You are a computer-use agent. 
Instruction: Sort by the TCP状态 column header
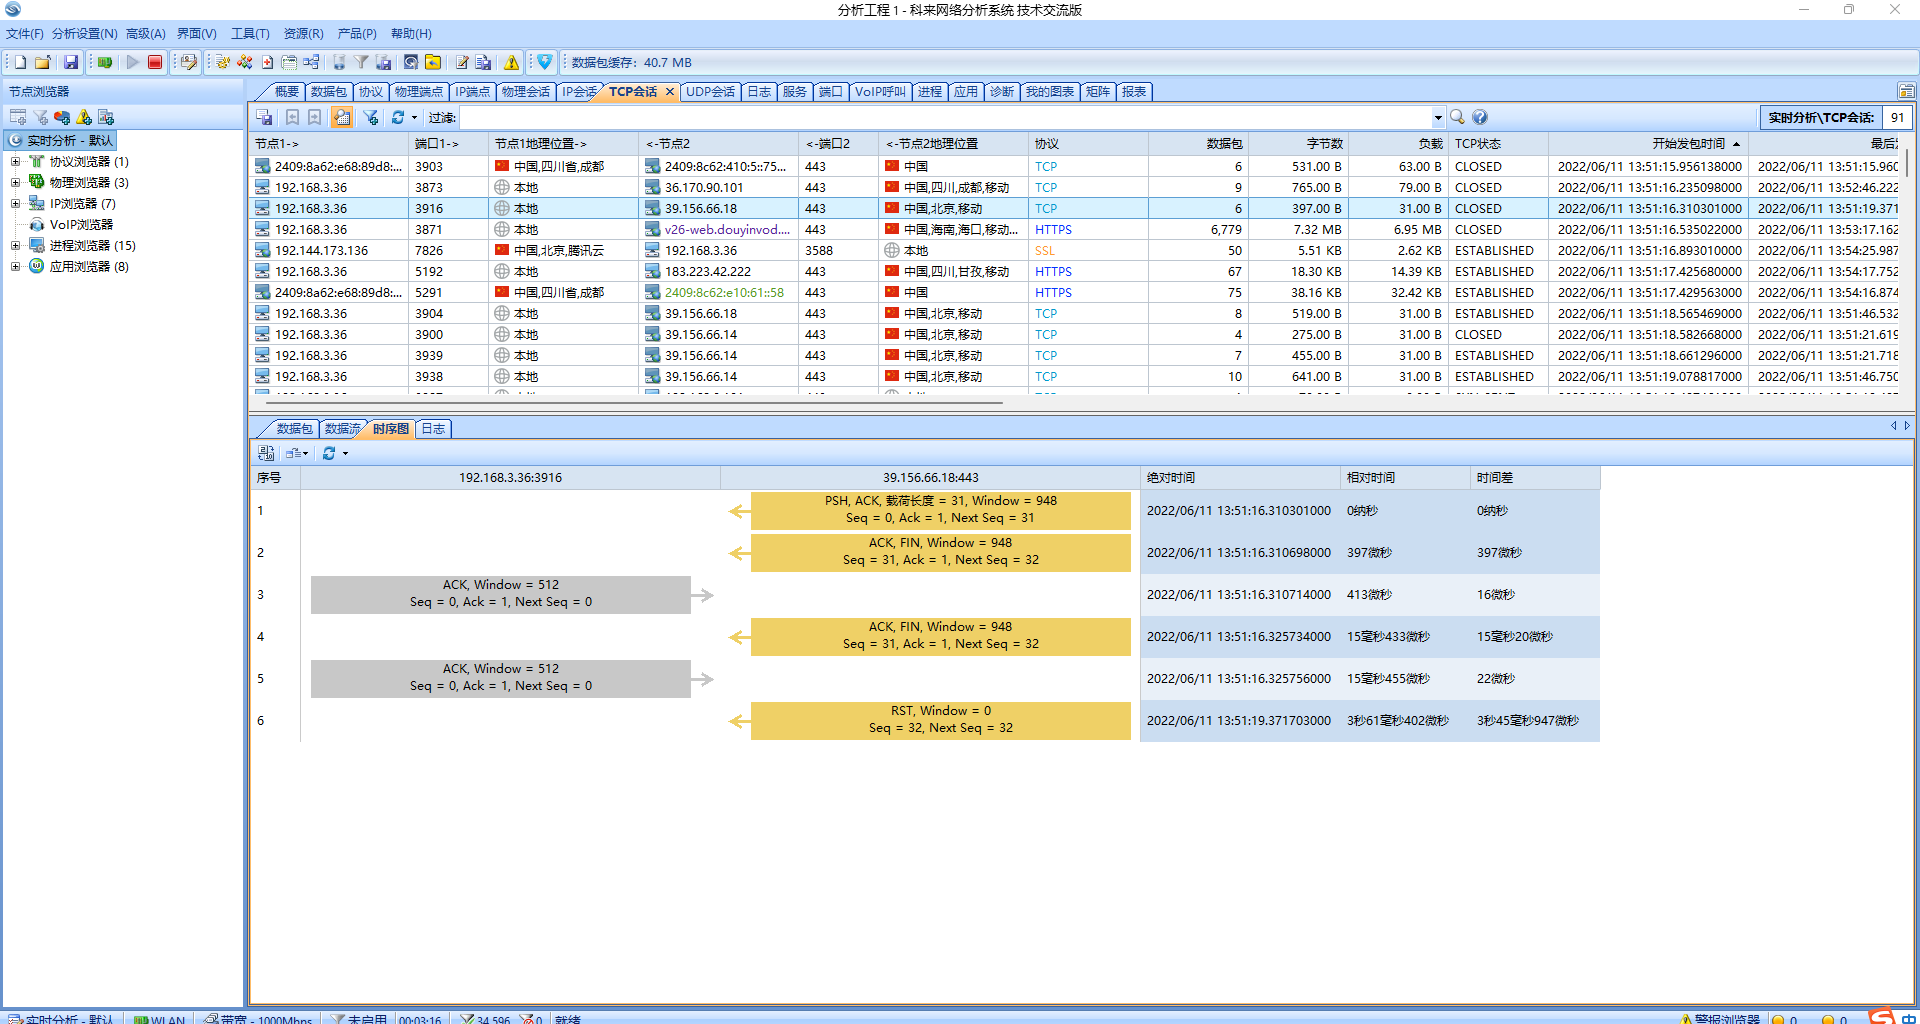tap(1498, 144)
